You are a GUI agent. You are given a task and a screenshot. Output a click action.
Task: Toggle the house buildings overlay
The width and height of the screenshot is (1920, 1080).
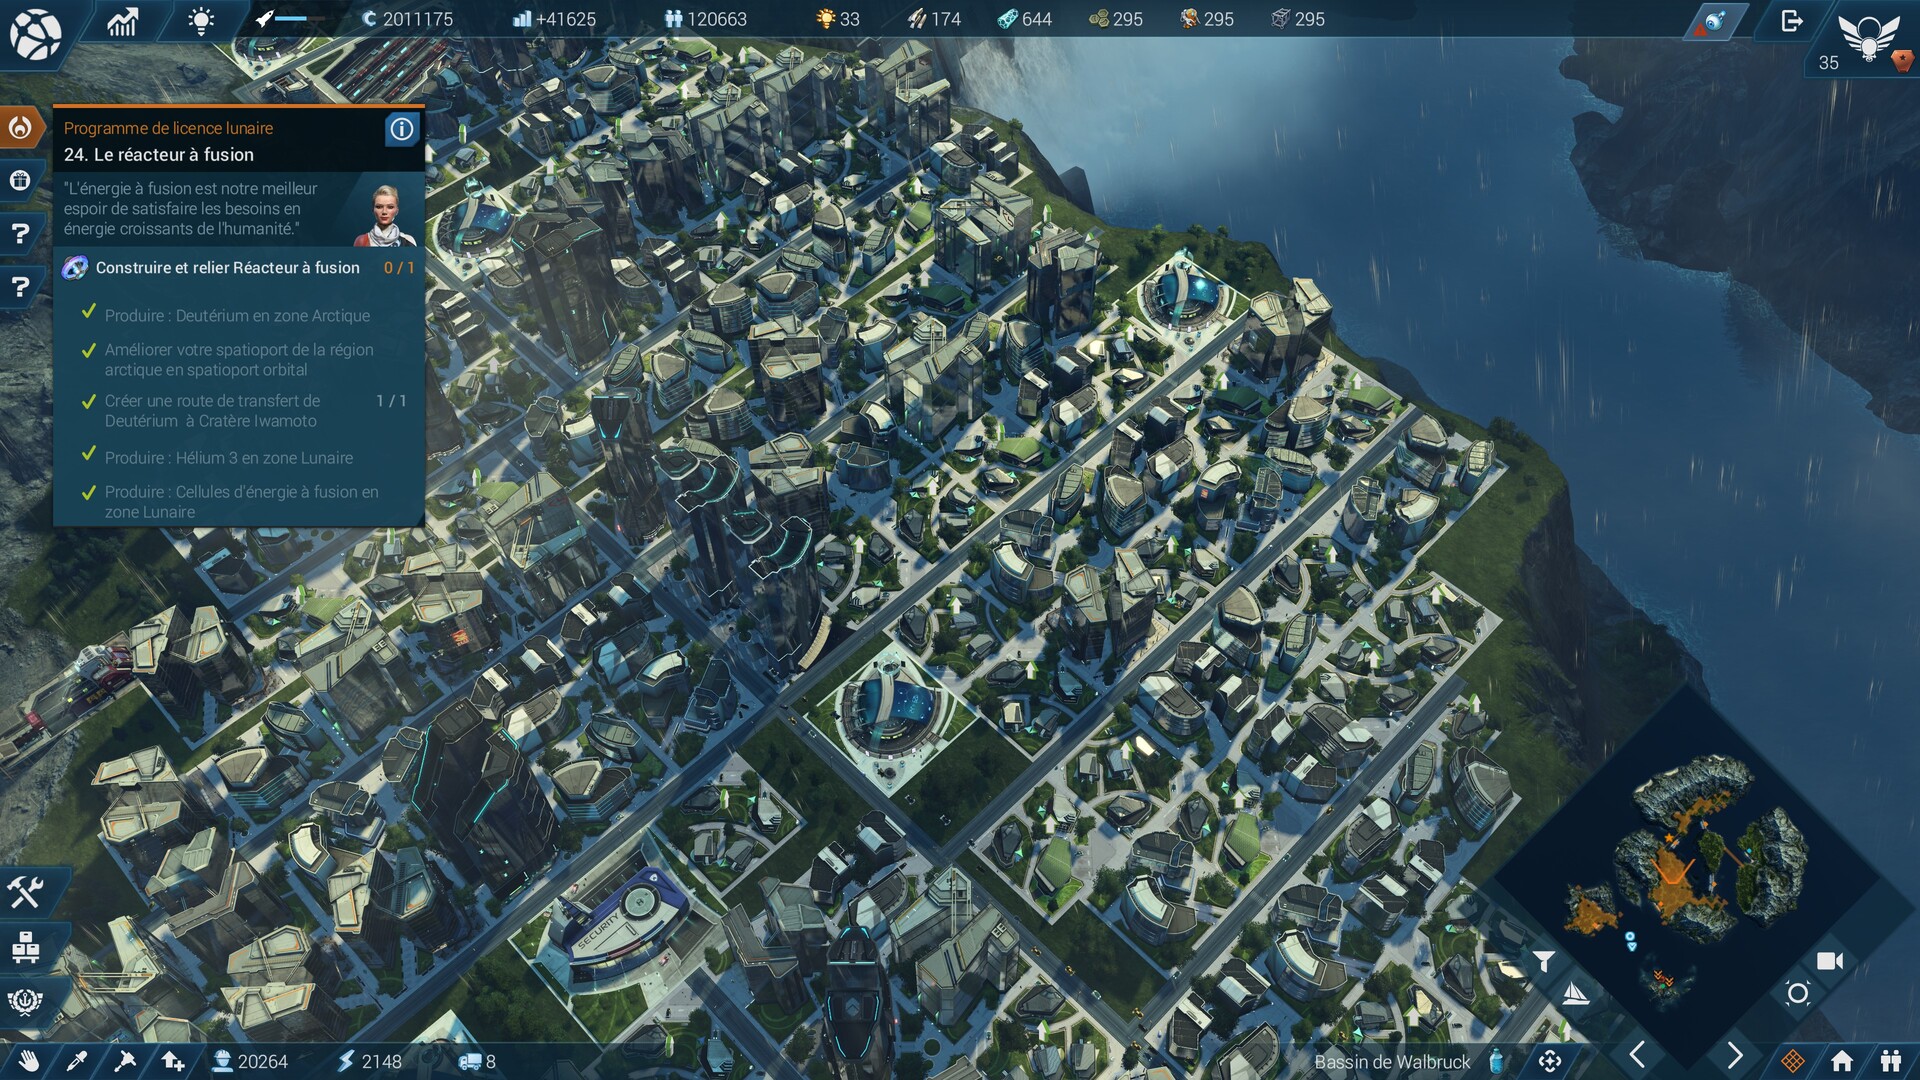click(1842, 1061)
